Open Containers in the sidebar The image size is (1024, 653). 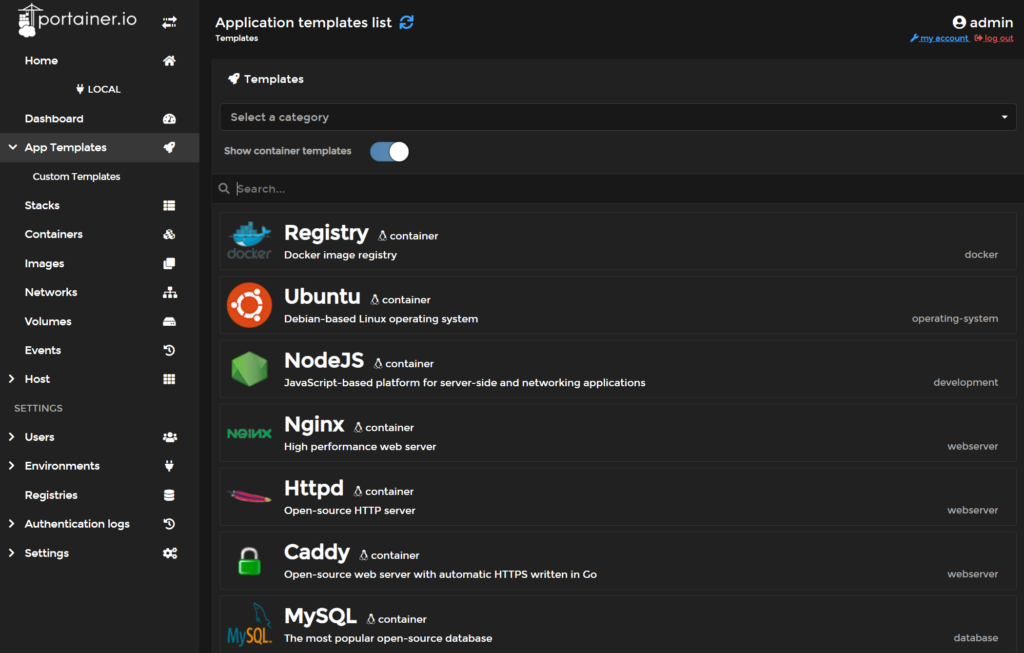pos(54,234)
